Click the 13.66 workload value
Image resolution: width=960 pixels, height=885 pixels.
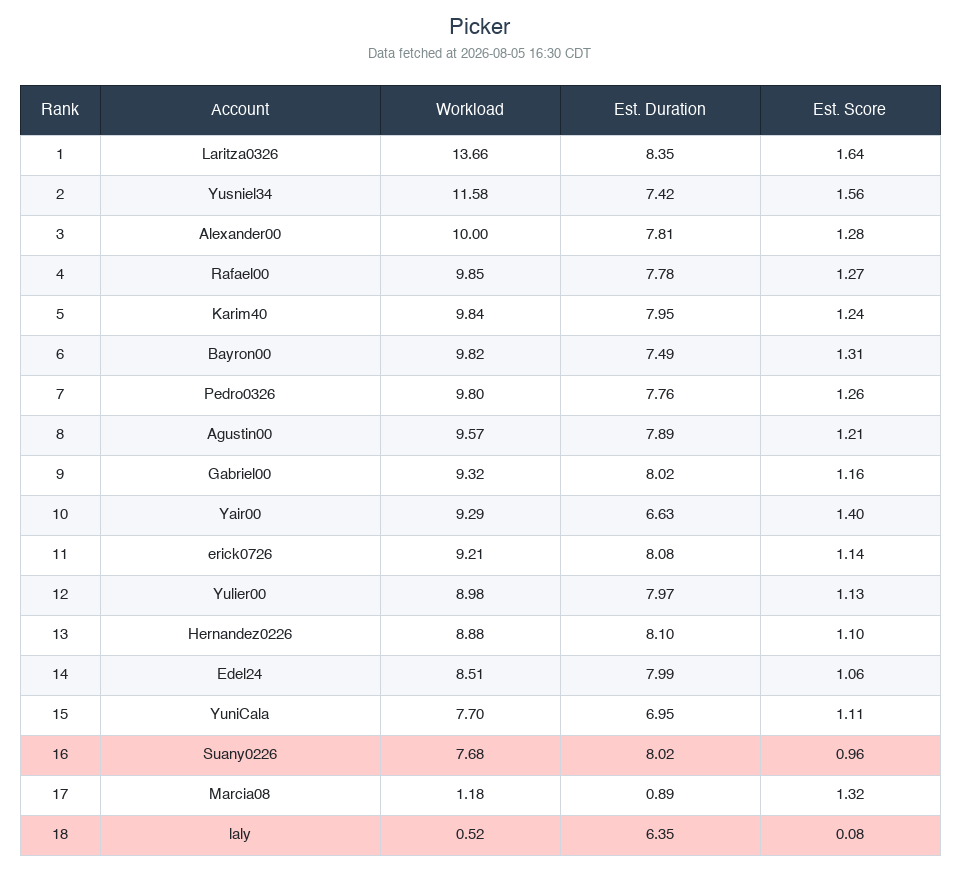pyautogui.click(x=470, y=154)
